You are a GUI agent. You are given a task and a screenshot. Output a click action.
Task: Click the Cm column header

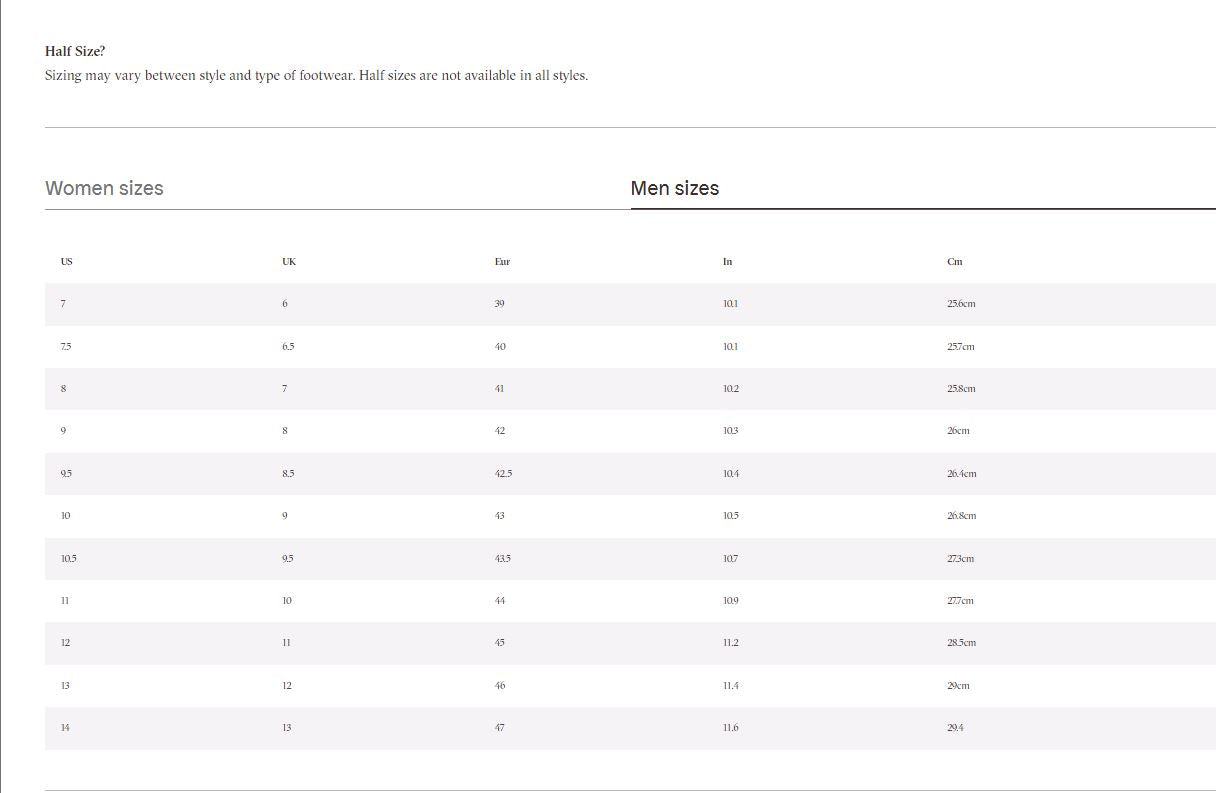(x=954, y=262)
